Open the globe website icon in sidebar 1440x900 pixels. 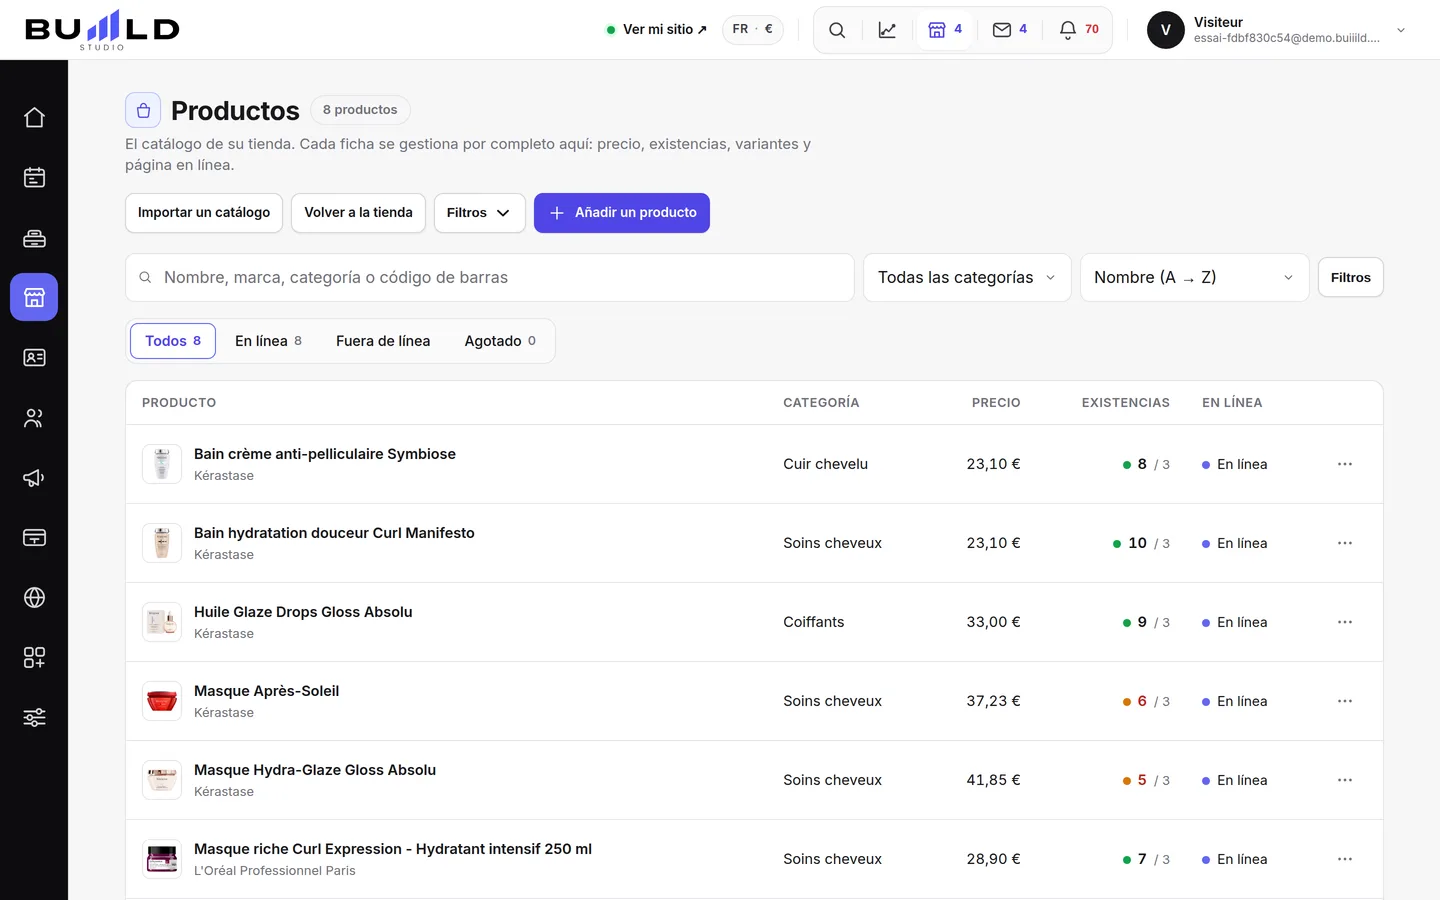point(34,597)
